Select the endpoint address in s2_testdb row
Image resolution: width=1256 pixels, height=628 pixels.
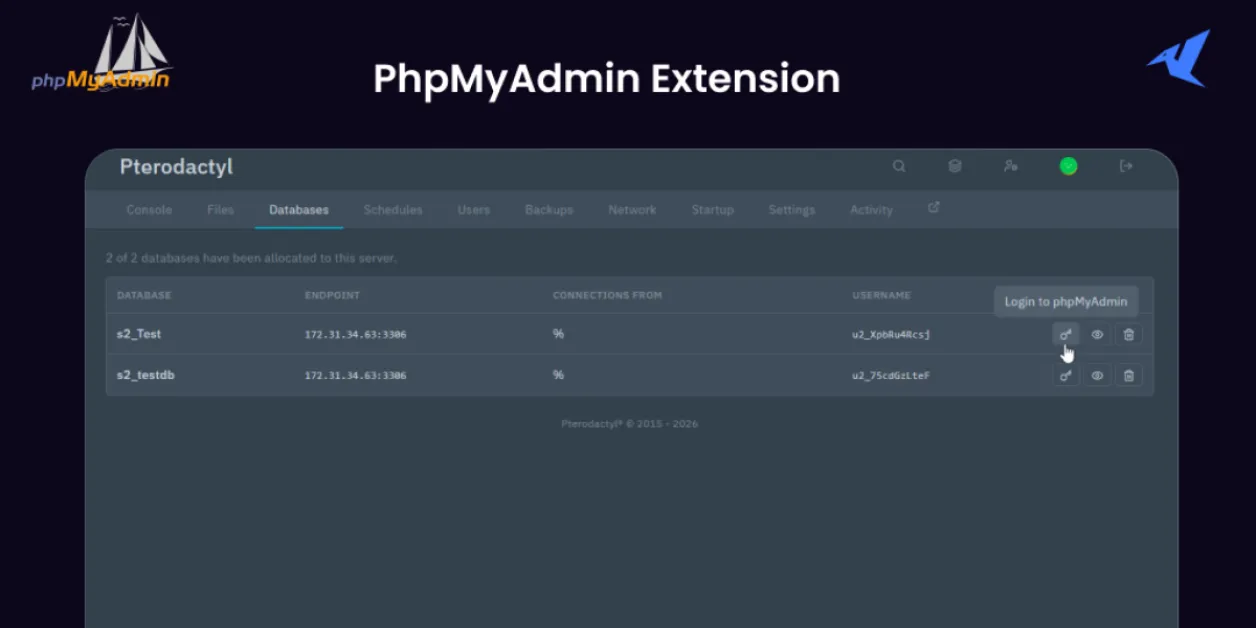click(x=355, y=376)
